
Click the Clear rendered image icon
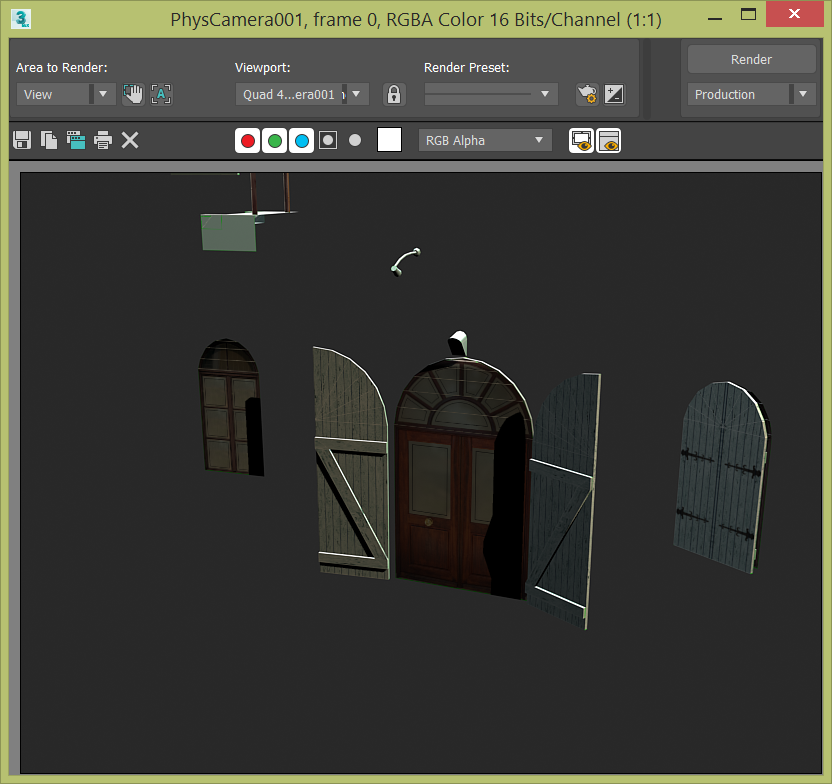pyautogui.click(x=130, y=140)
